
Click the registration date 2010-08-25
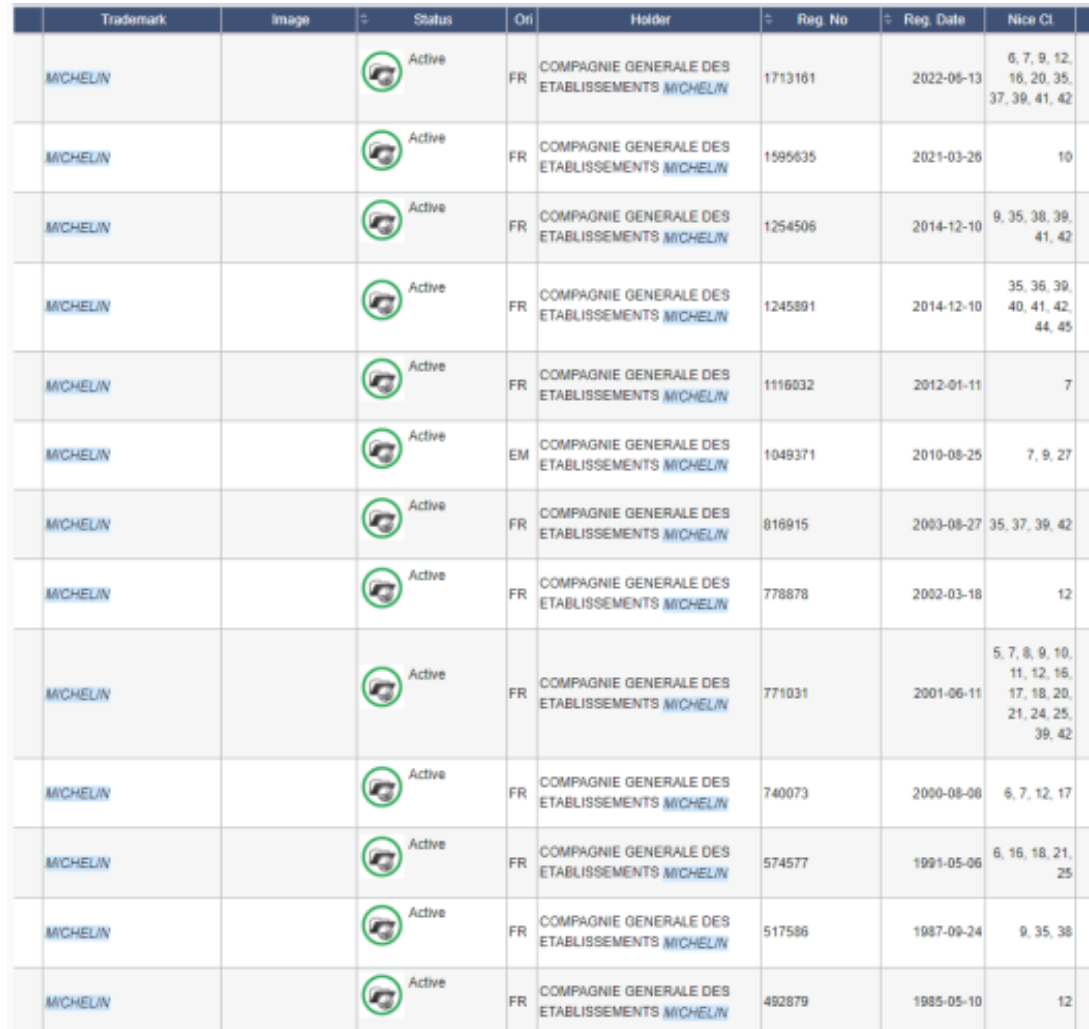point(947,455)
